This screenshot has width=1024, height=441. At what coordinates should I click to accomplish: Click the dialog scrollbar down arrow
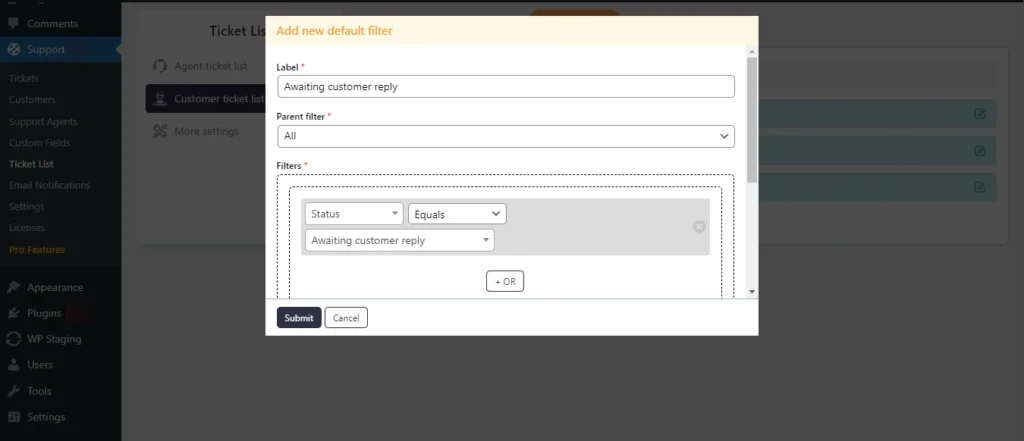point(752,291)
